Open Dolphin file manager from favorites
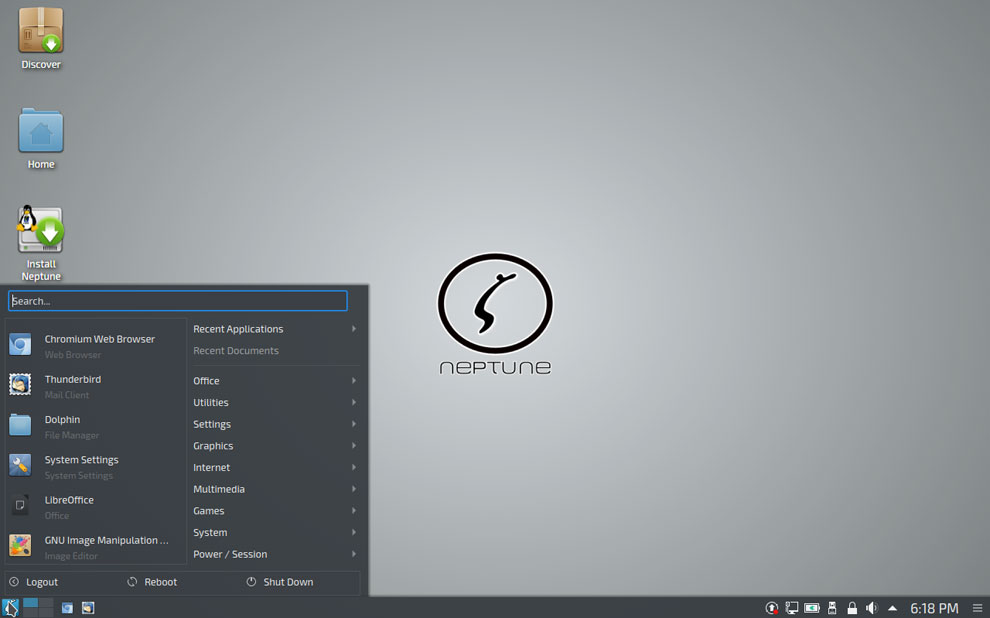990x618 pixels. coord(95,427)
